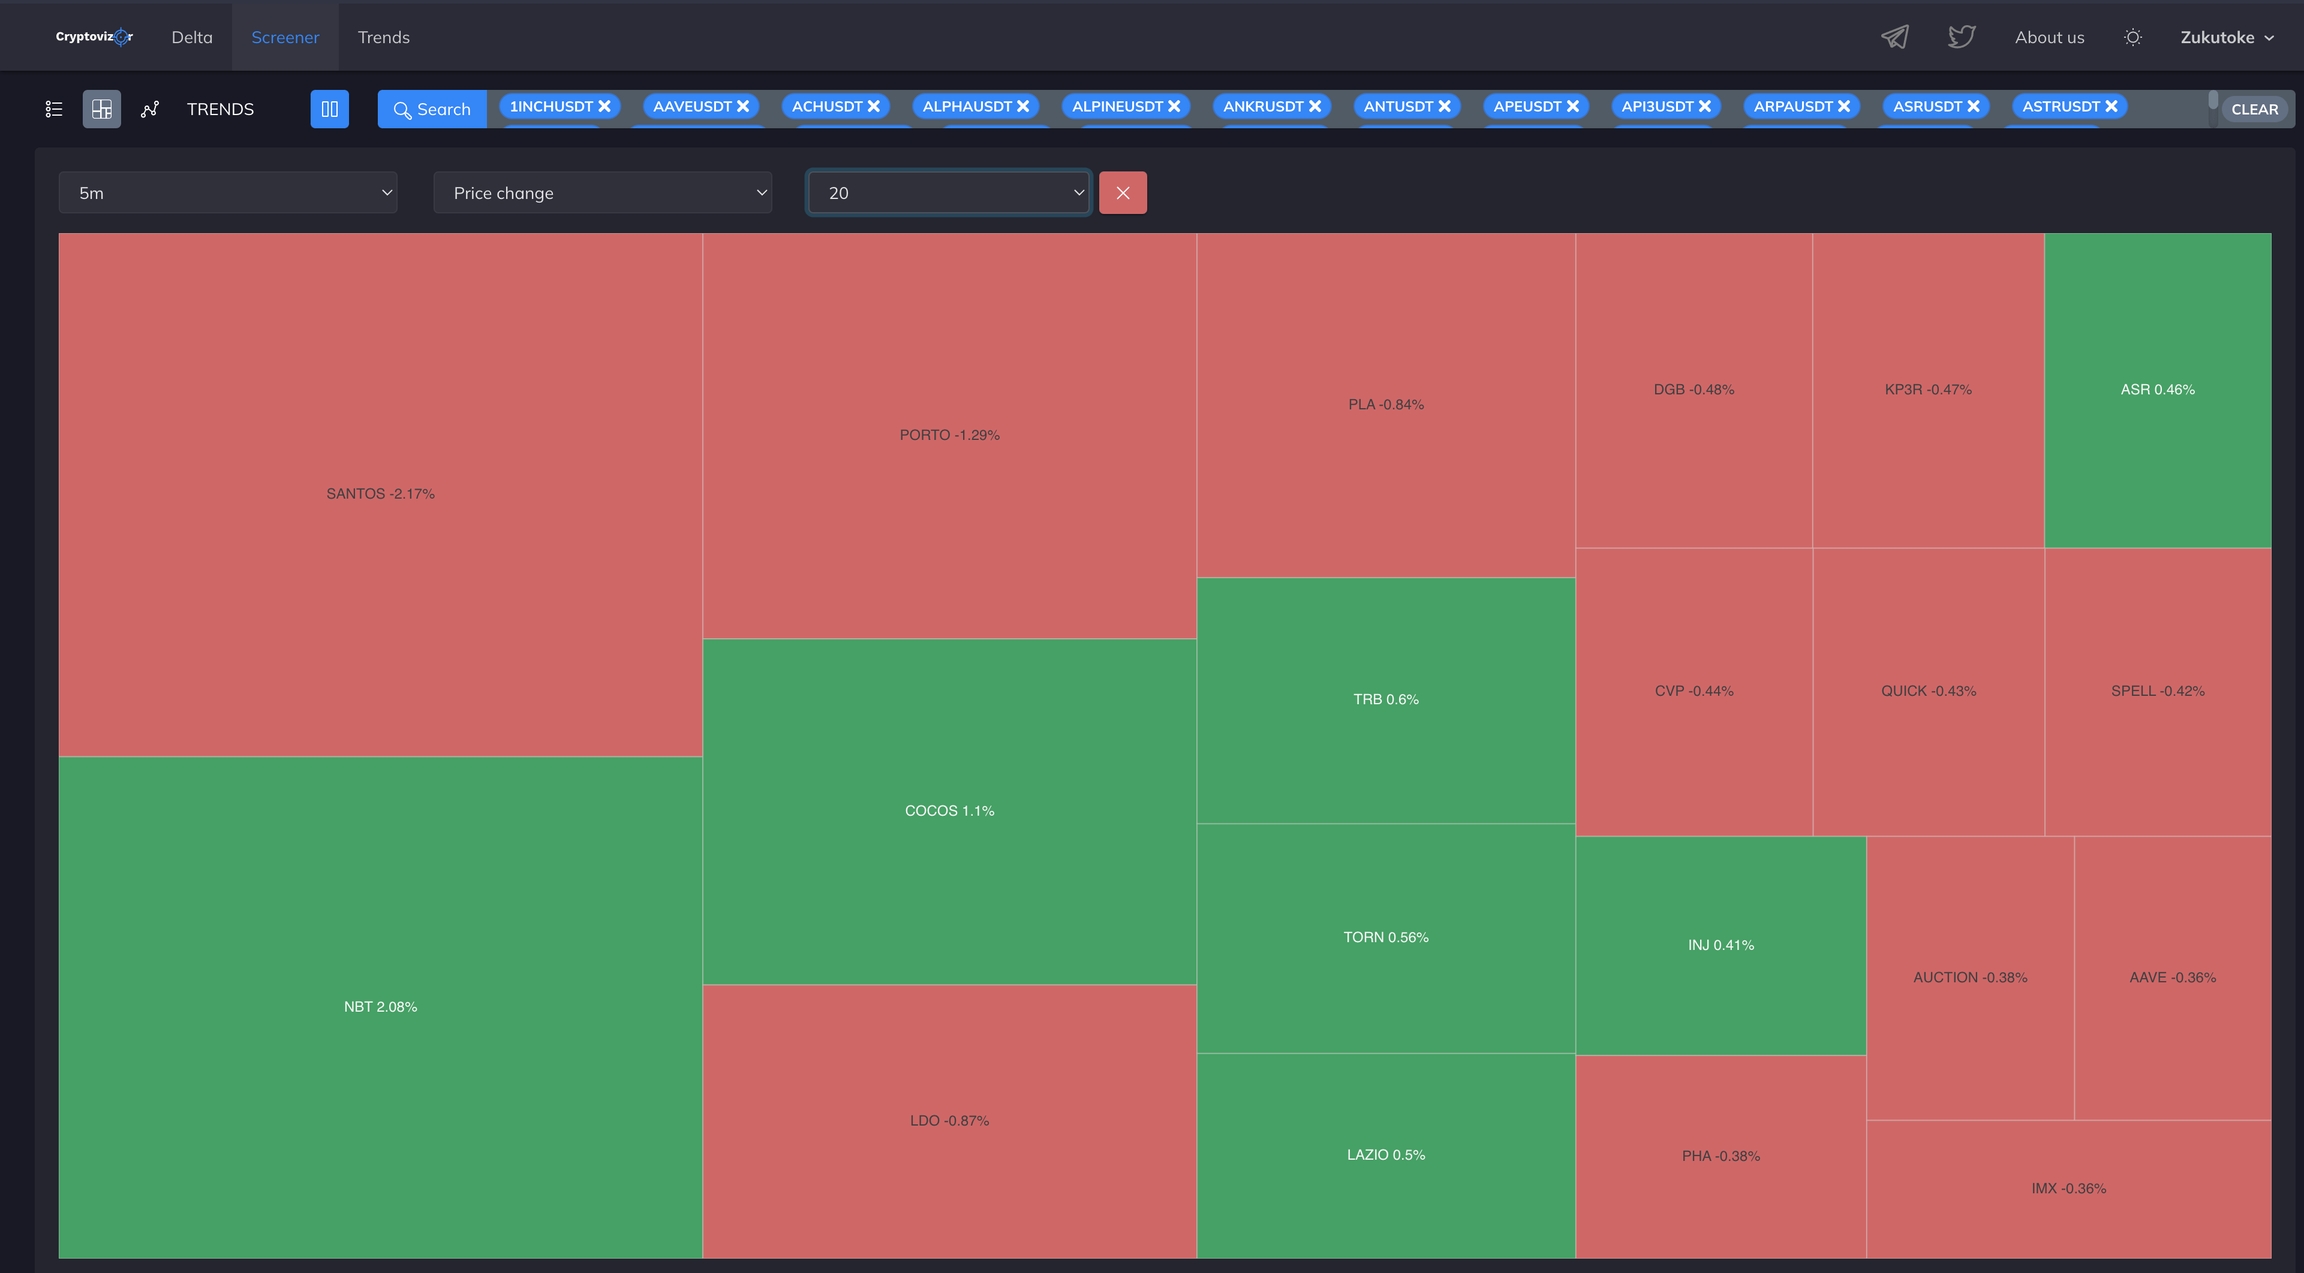Select the treemap grid view icon

click(102, 109)
